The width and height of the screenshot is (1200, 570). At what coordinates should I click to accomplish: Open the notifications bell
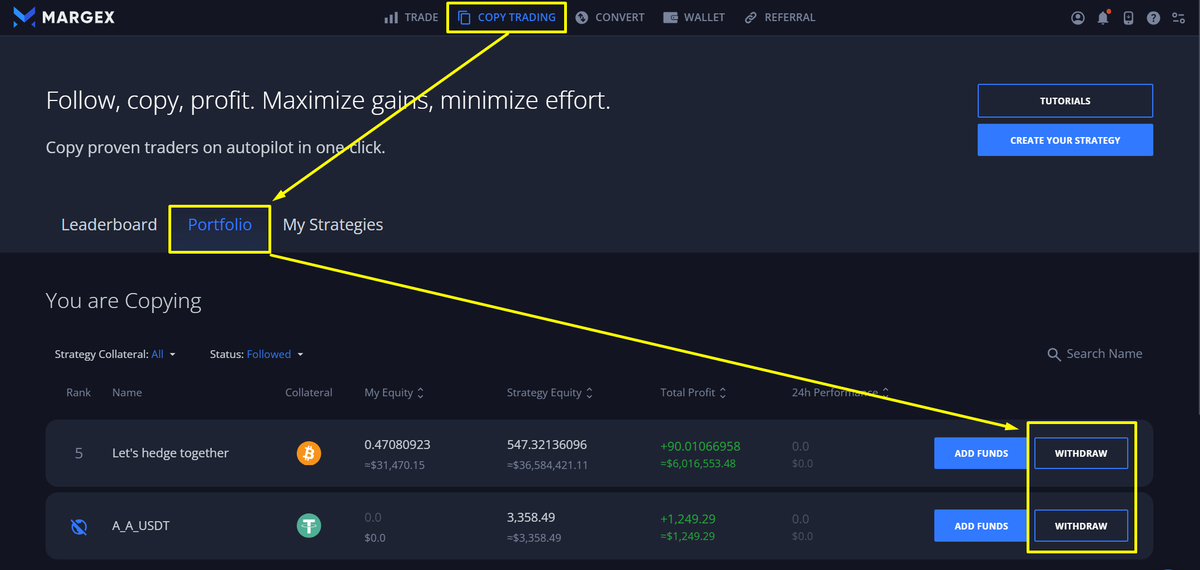pos(1103,18)
